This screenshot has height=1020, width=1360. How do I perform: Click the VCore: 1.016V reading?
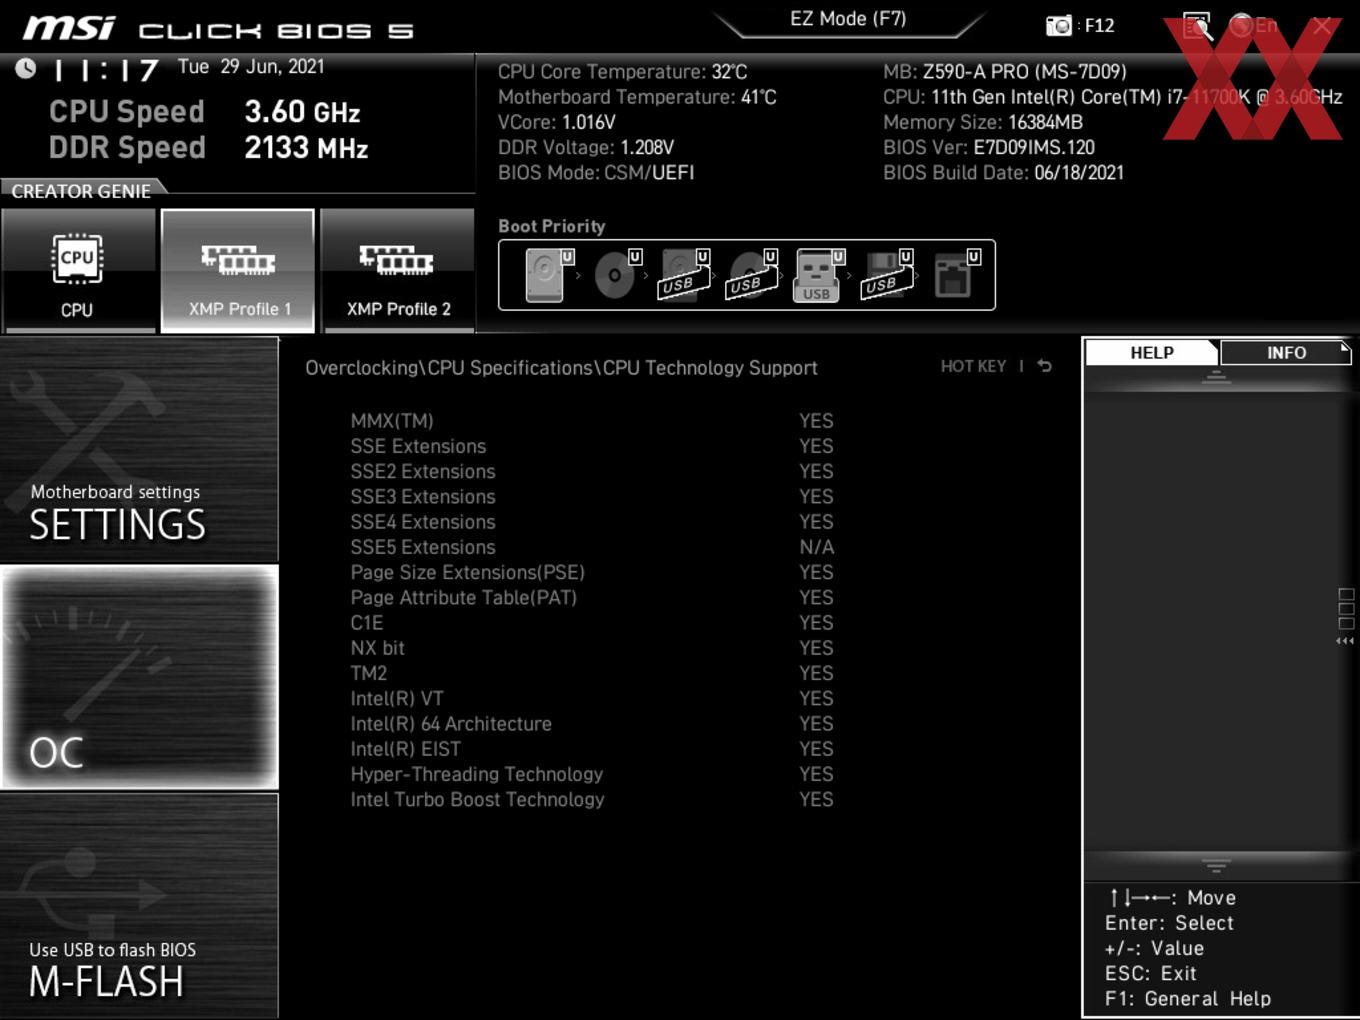pos(557,123)
